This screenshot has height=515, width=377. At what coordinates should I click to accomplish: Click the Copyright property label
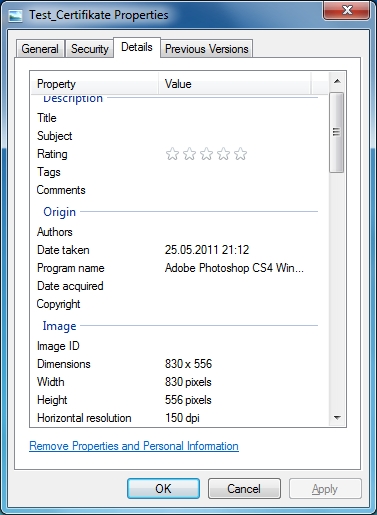click(58, 304)
